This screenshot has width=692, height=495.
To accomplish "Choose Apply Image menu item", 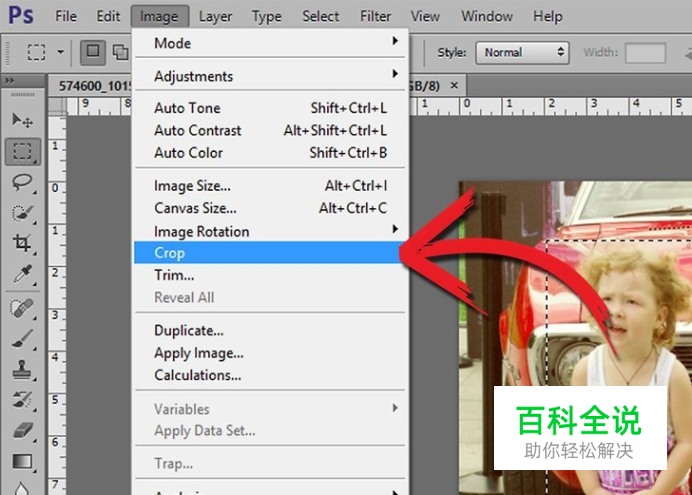I will point(270,352).
